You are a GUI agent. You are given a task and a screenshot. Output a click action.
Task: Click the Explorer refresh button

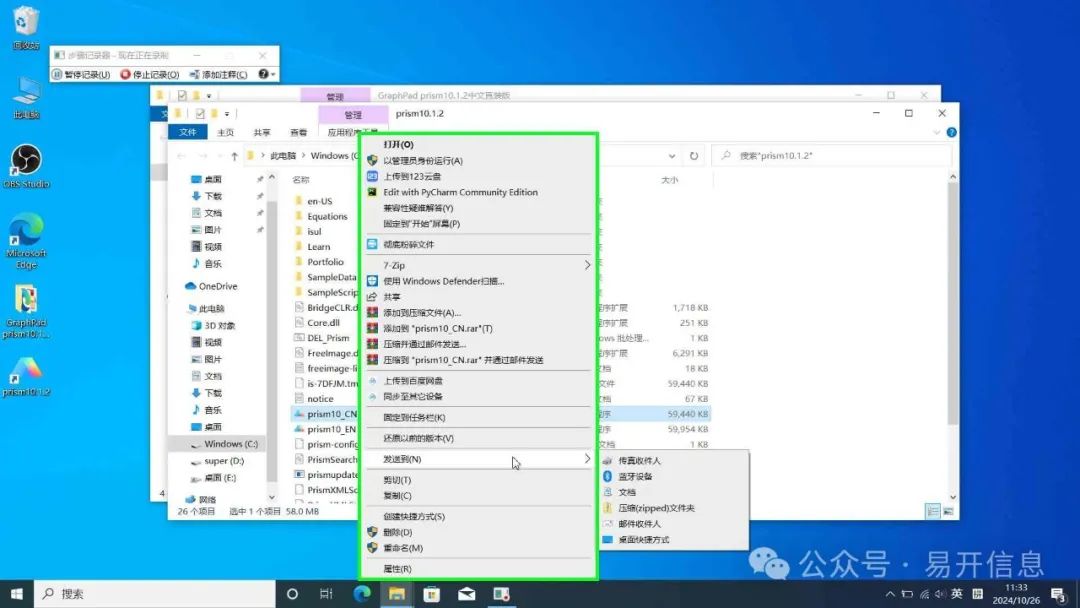click(694, 156)
